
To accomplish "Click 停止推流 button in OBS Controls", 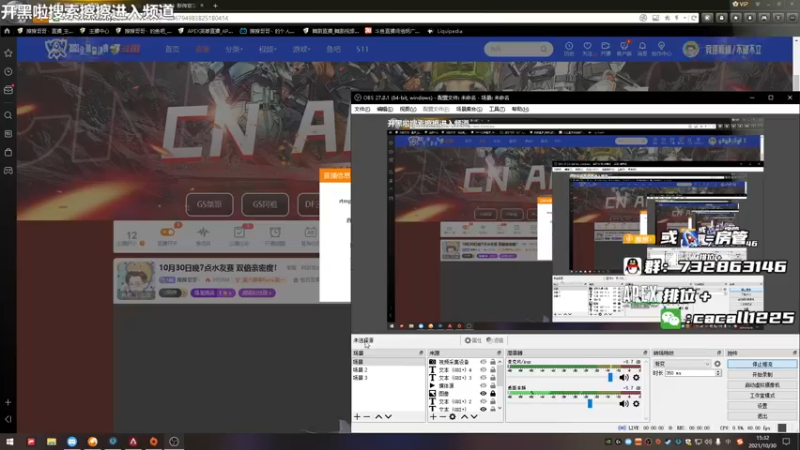I will tap(762, 364).
